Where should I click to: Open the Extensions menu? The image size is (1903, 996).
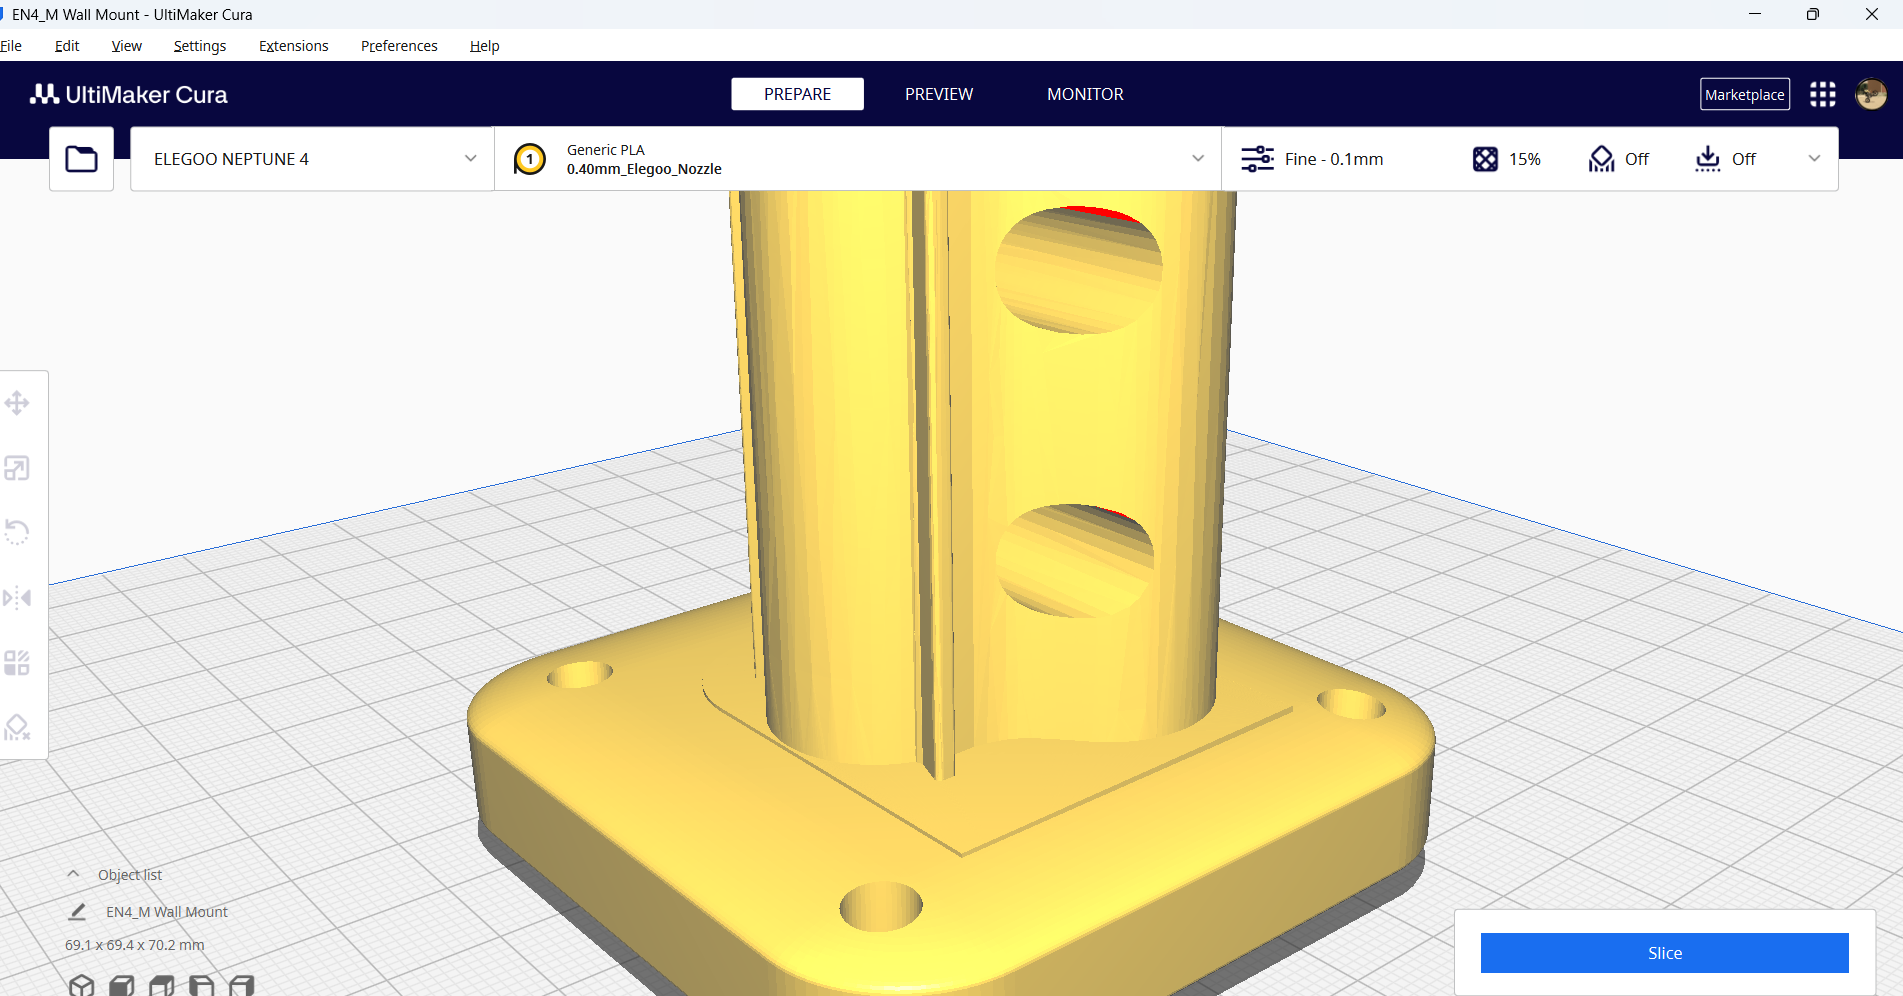[294, 46]
